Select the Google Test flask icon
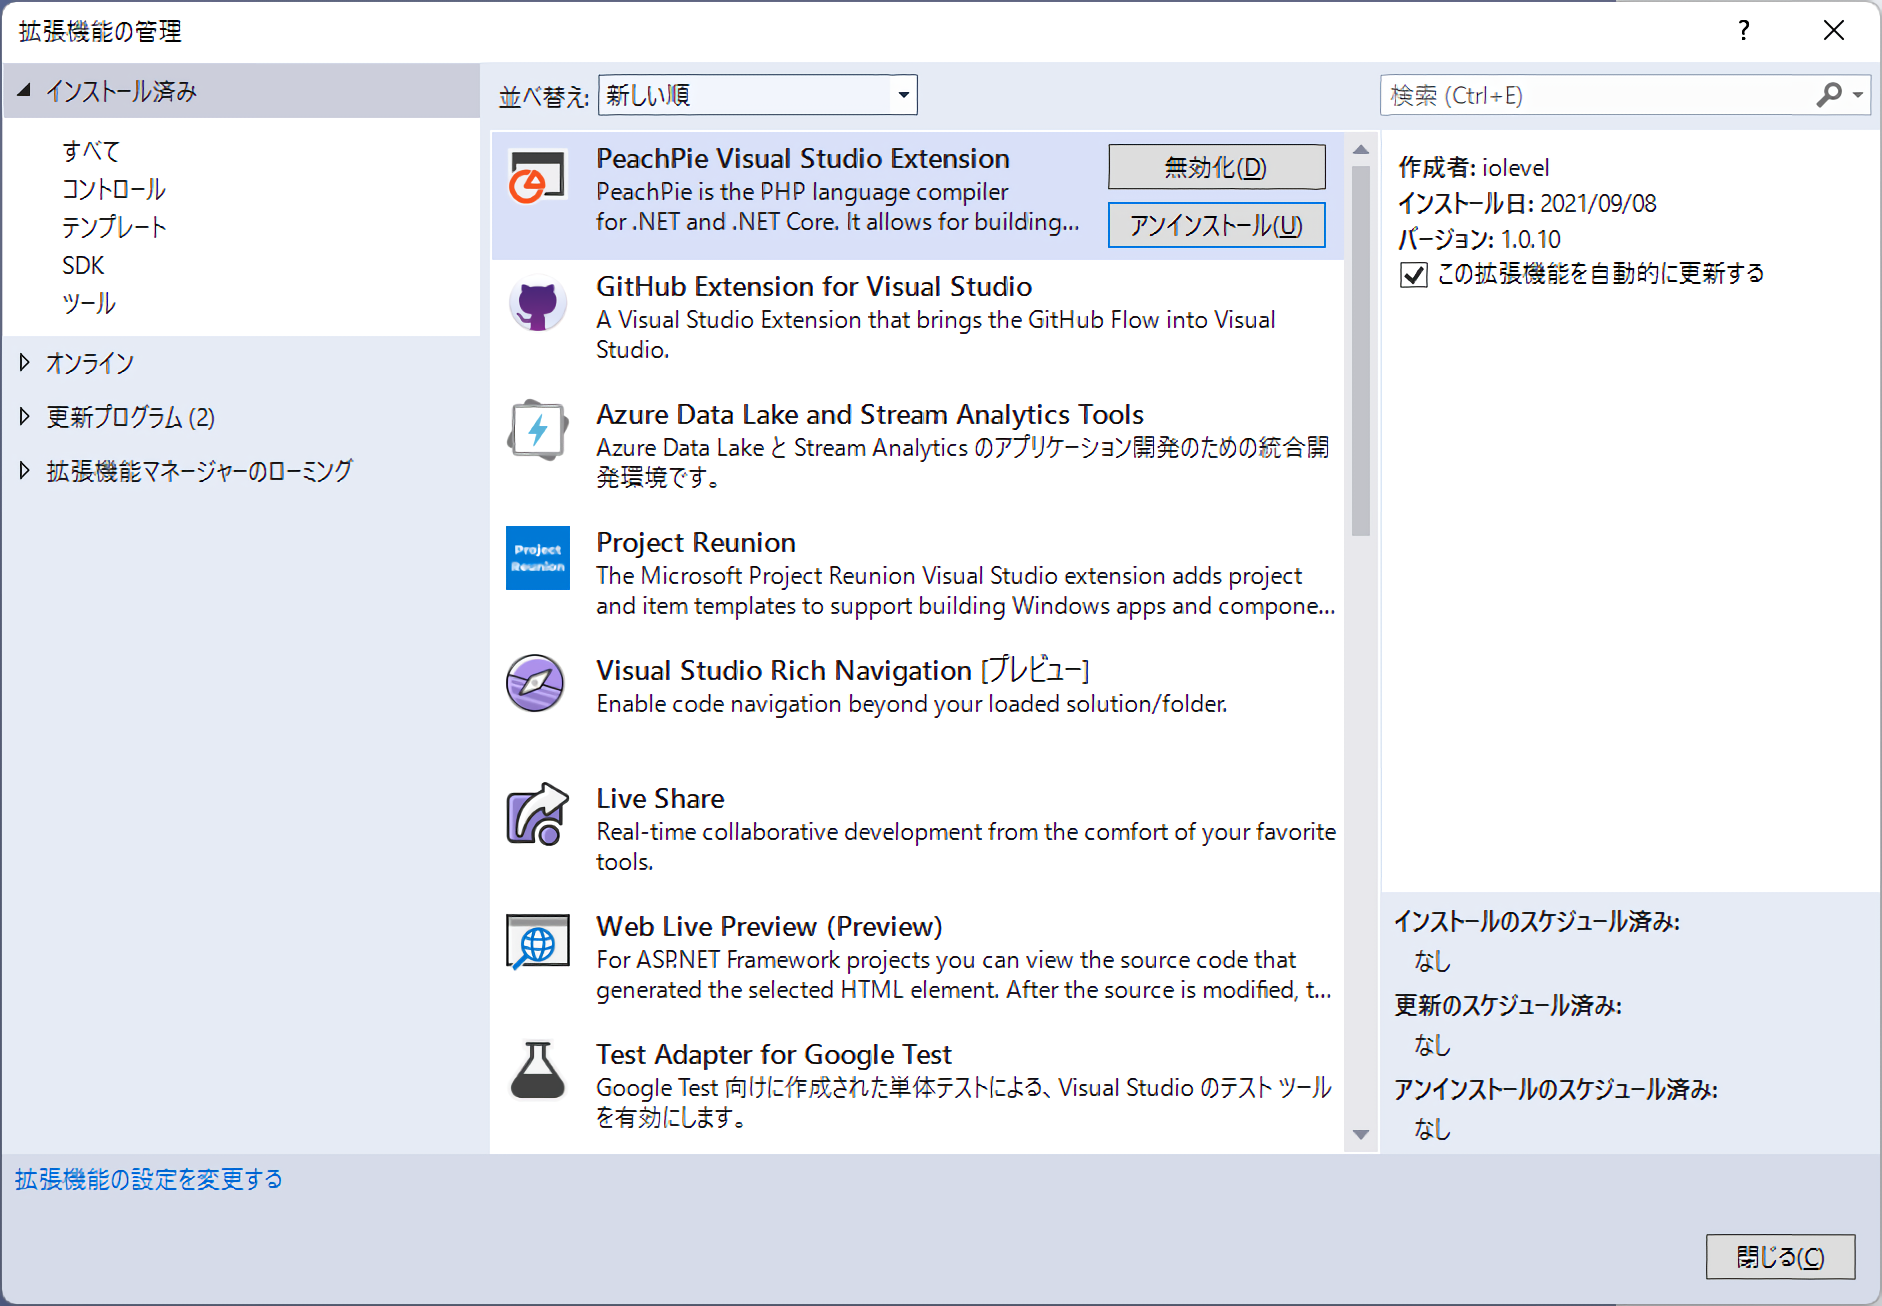The width and height of the screenshot is (1882, 1306). tap(537, 1070)
